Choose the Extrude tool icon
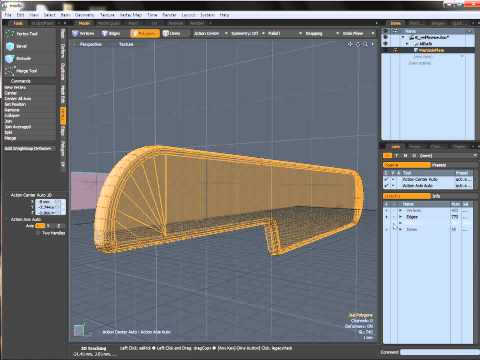Screen dimensions: 480x360 tap(10, 59)
